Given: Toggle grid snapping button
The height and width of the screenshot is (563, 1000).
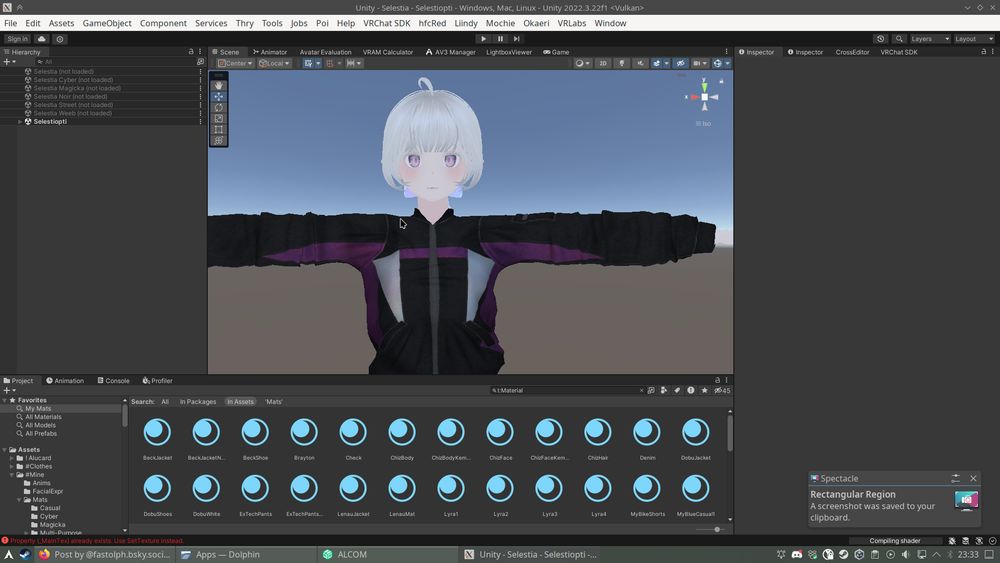Looking at the screenshot, I should tap(330, 63).
